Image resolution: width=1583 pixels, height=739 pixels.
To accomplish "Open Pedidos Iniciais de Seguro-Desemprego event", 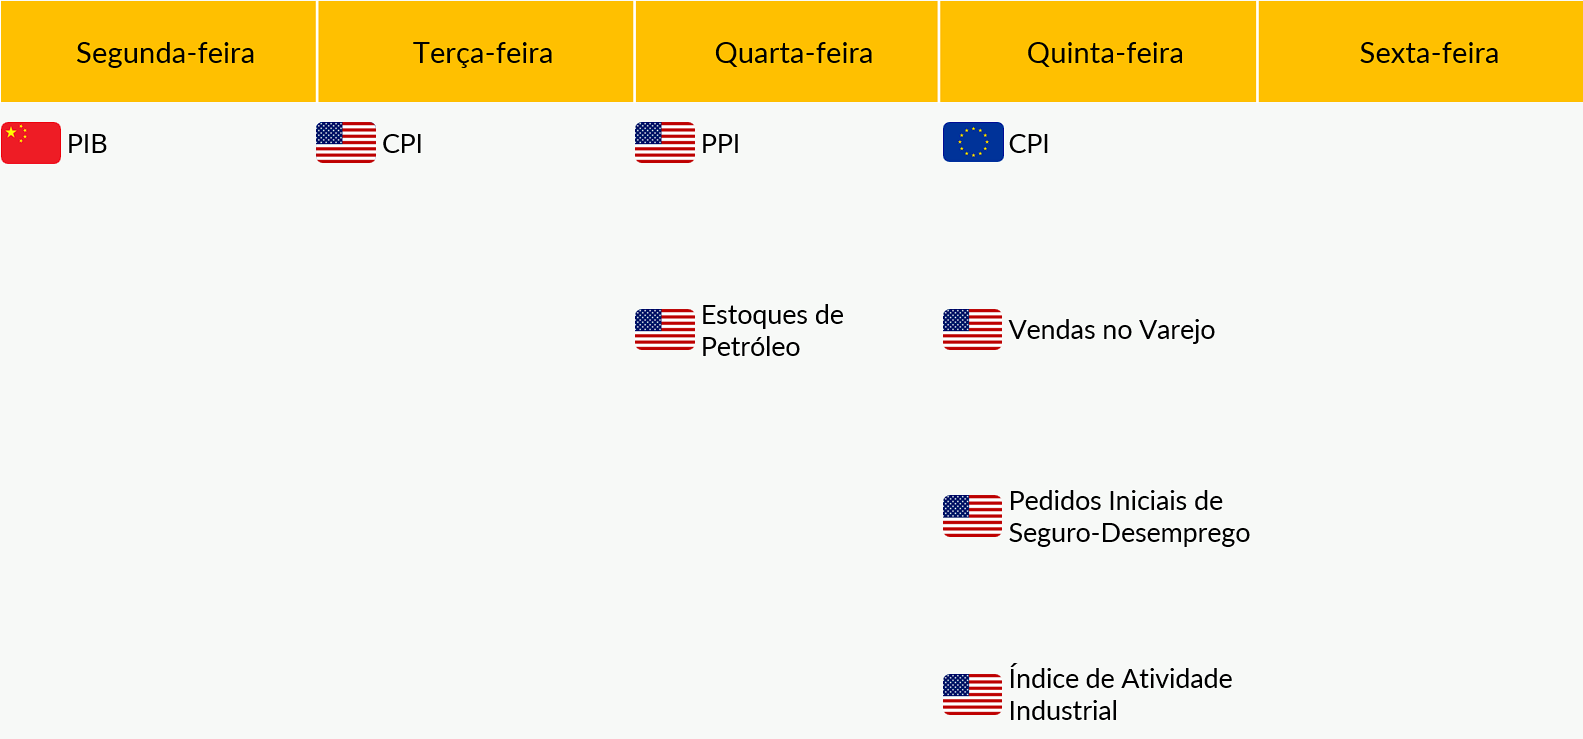I will [x=1129, y=517].
